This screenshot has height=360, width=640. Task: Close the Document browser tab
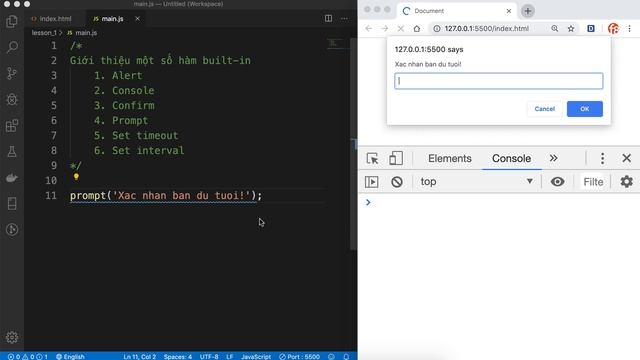coord(509,11)
